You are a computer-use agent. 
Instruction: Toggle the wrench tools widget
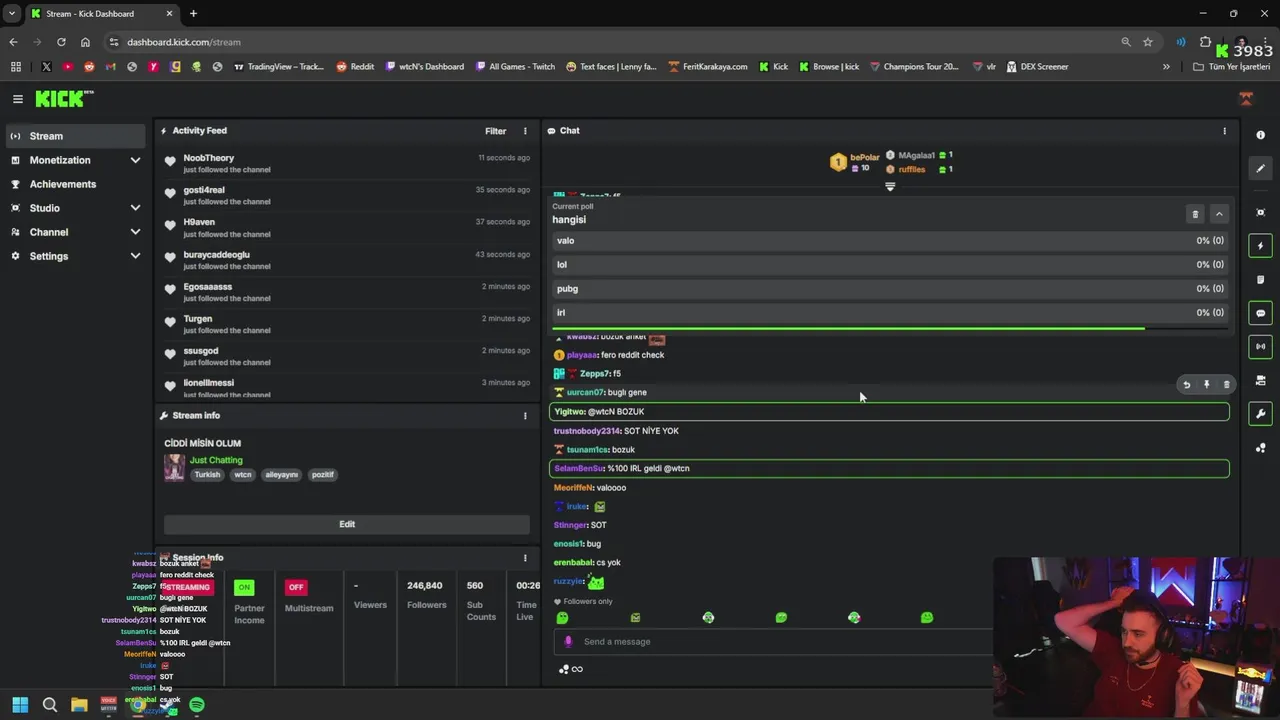pyautogui.click(x=1260, y=414)
